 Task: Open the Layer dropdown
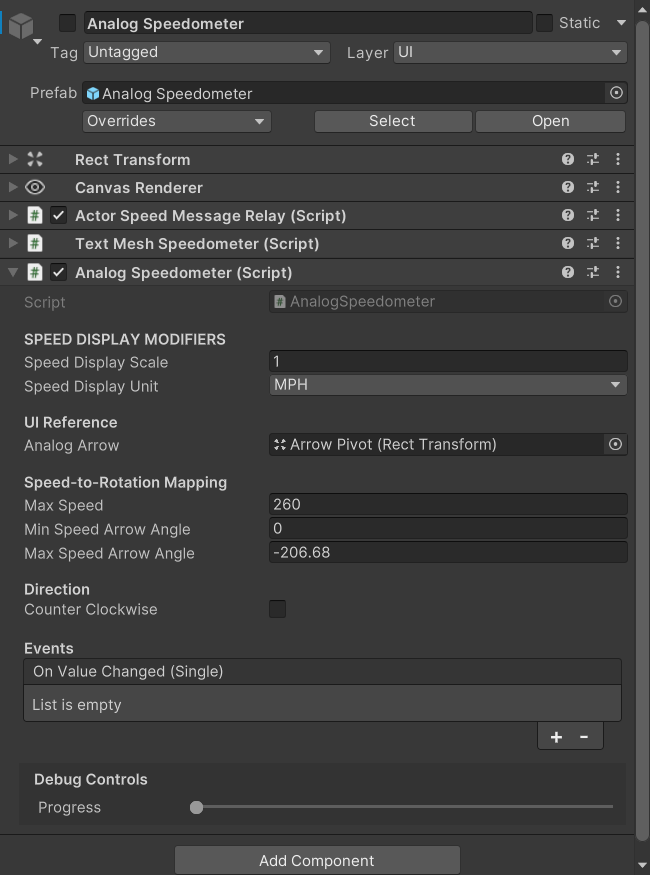pos(511,52)
